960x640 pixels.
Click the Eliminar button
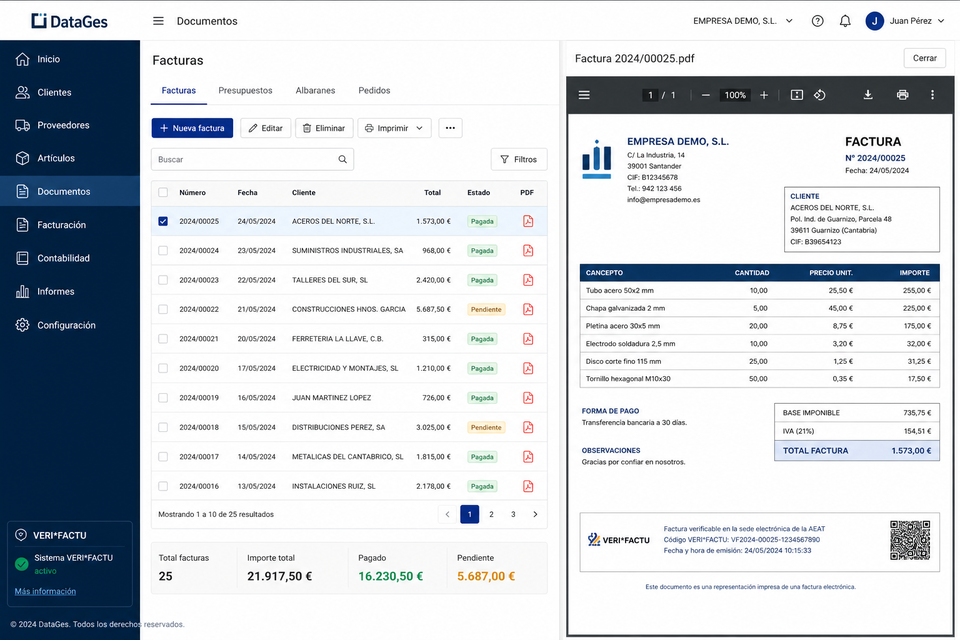tap(324, 128)
